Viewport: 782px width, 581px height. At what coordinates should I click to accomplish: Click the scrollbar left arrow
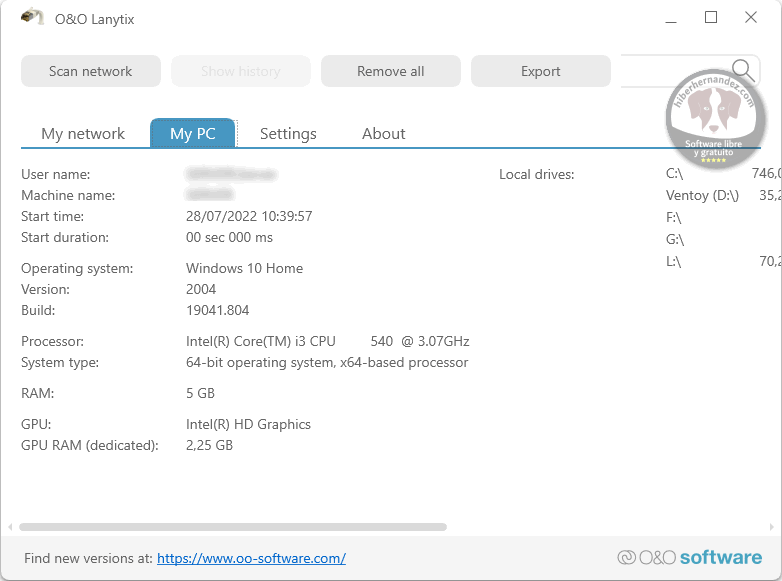tap(10, 527)
